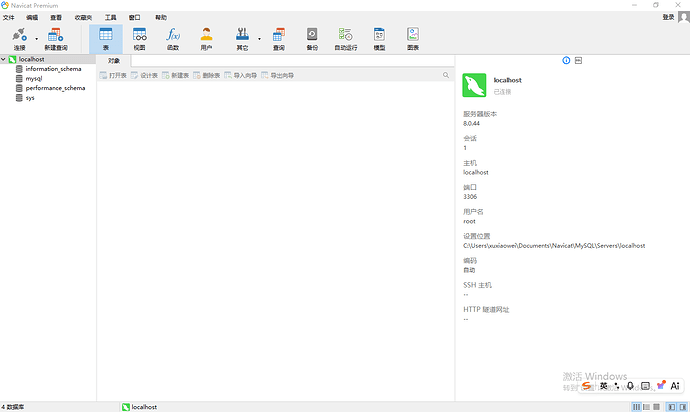Open the 工具 (Tools) menu

pos(110,17)
